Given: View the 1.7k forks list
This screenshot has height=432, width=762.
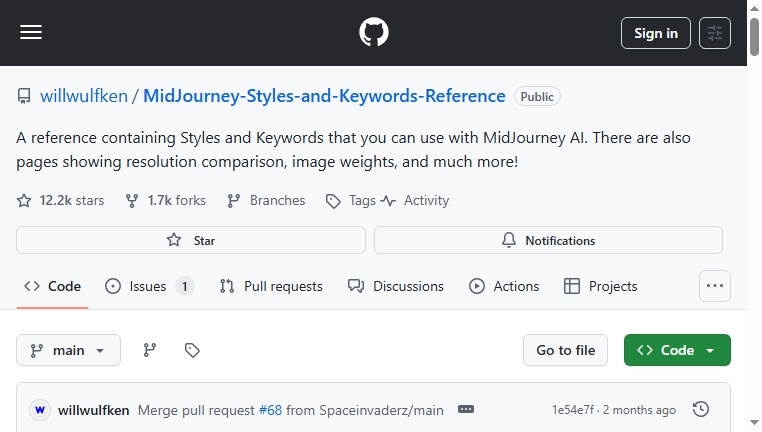Looking at the screenshot, I should (x=166, y=200).
